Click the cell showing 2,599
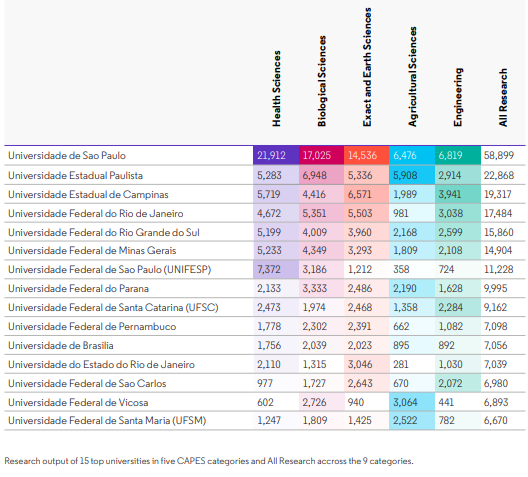This screenshot has width=528, height=477. pos(458,232)
